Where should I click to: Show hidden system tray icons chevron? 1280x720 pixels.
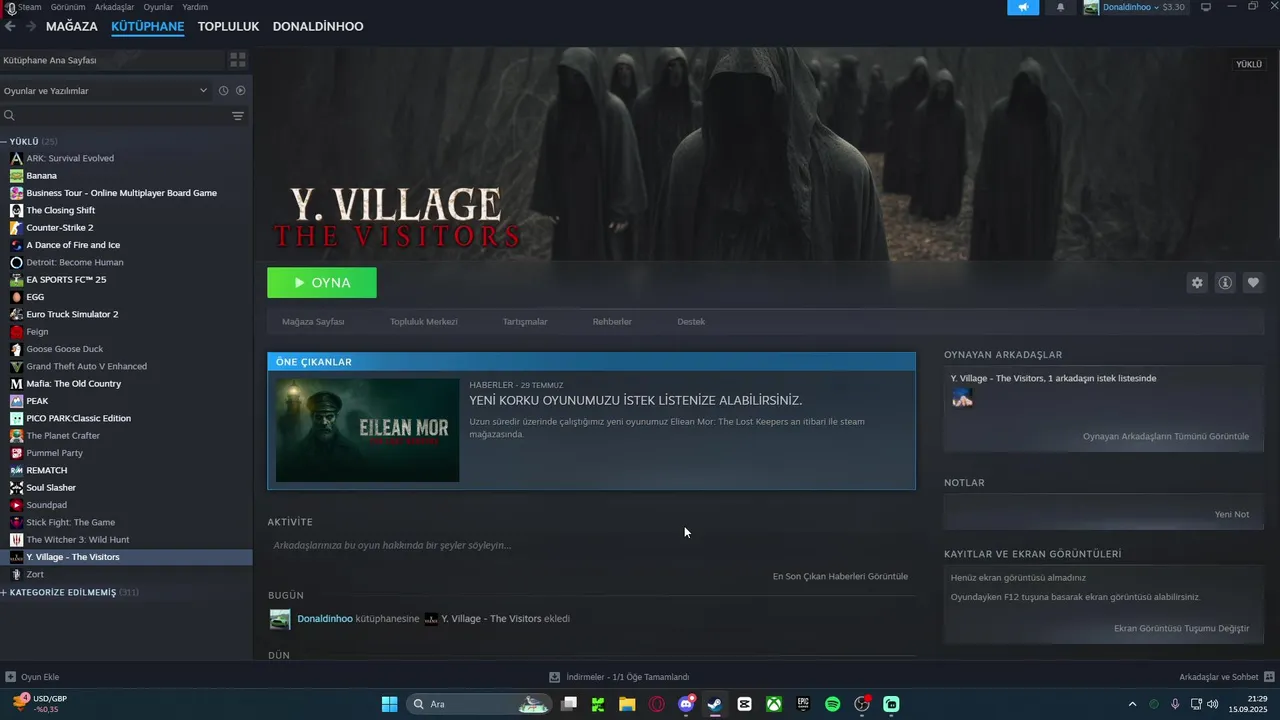point(1132,704)
